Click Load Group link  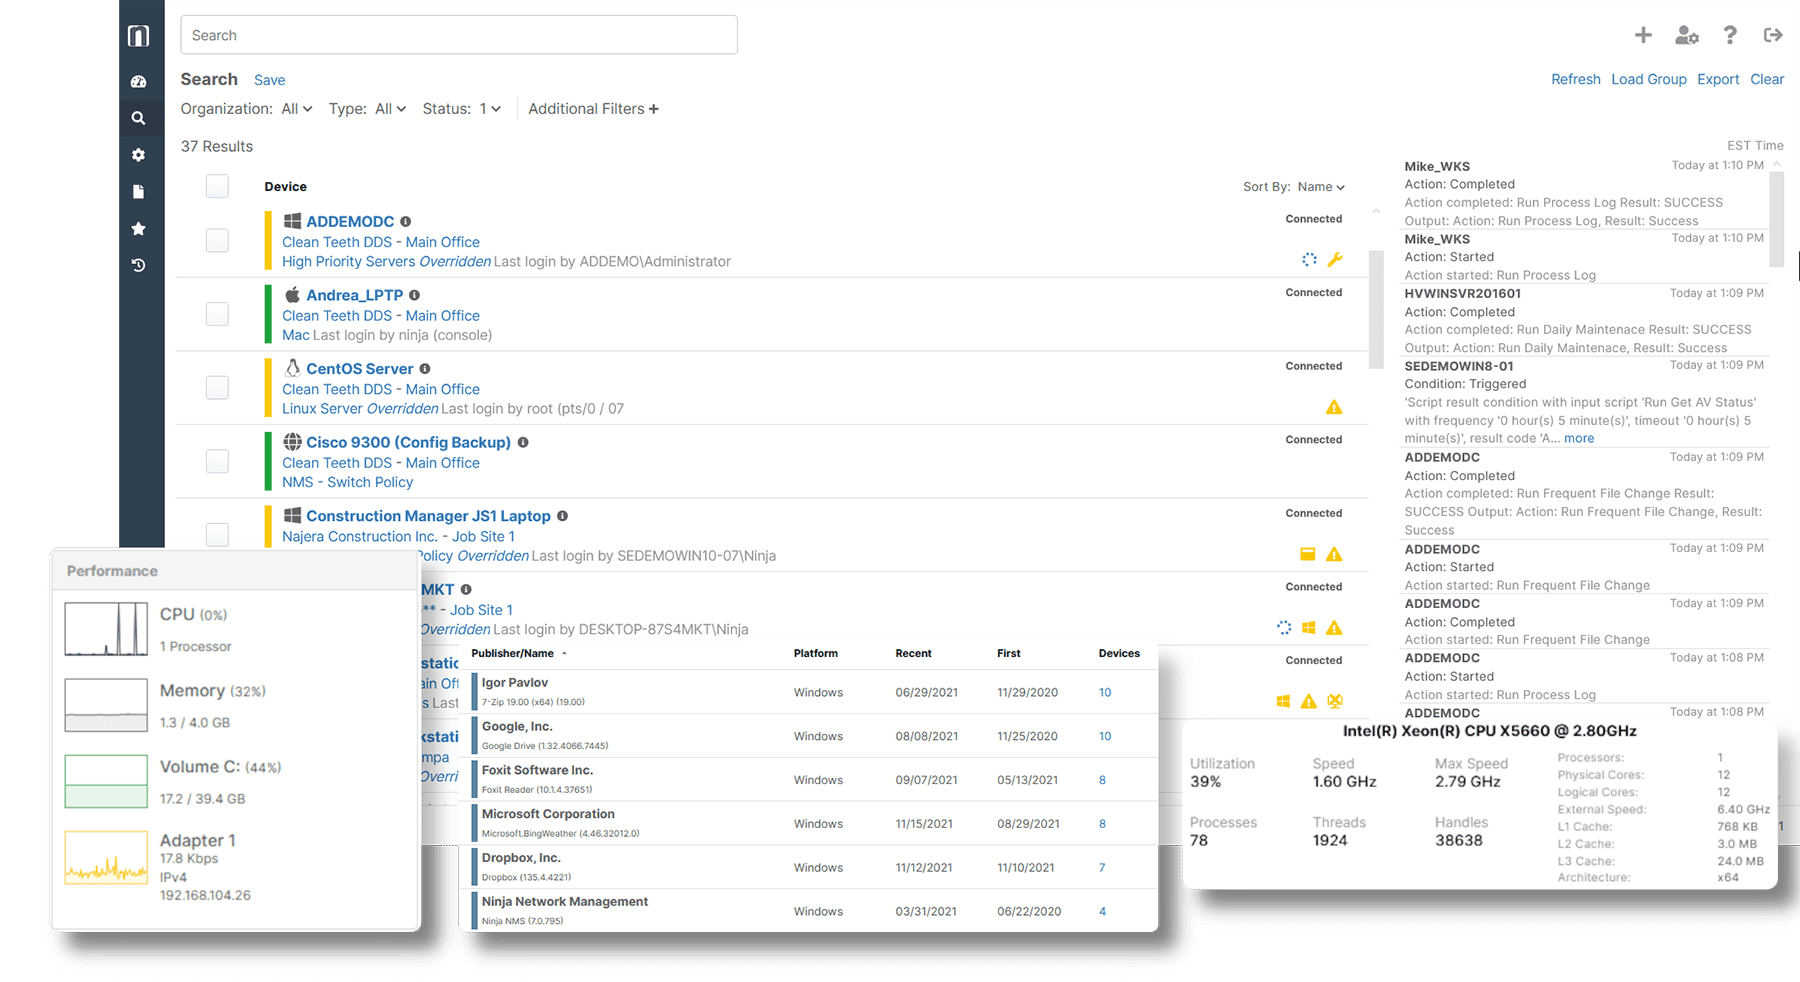click(1648, 79)
